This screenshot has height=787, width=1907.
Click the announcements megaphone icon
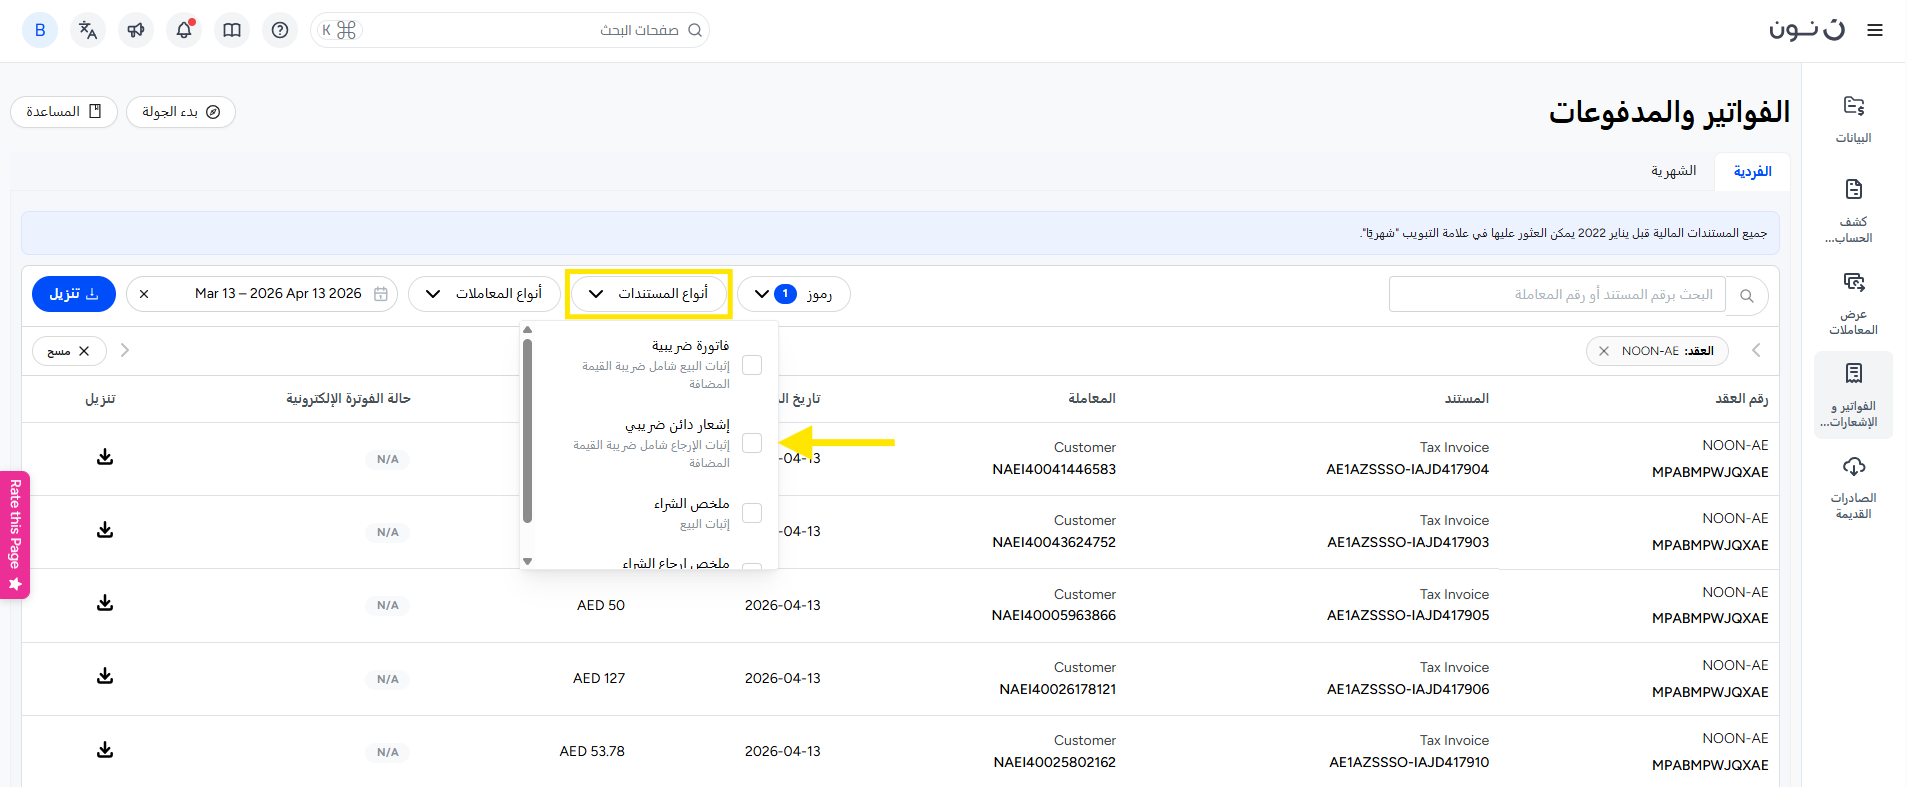click(x=136, y=30)
